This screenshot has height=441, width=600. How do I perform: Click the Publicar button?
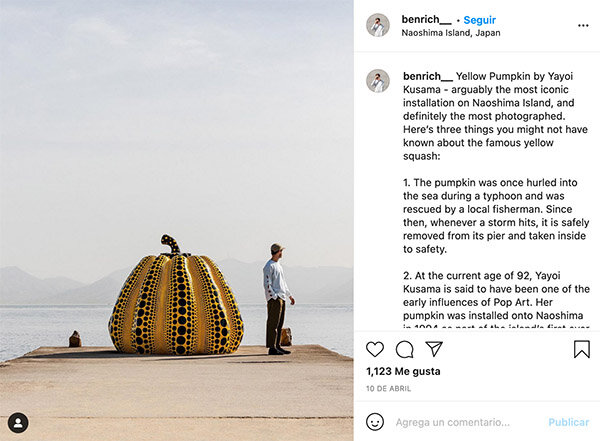[x=568, y=422]
